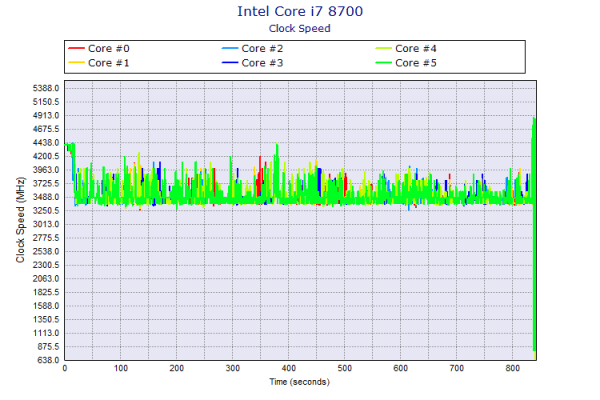Click the 4200.5 y-axis value
The height and width of the screenshot is (400, 600).
click(x=46, y=156)
